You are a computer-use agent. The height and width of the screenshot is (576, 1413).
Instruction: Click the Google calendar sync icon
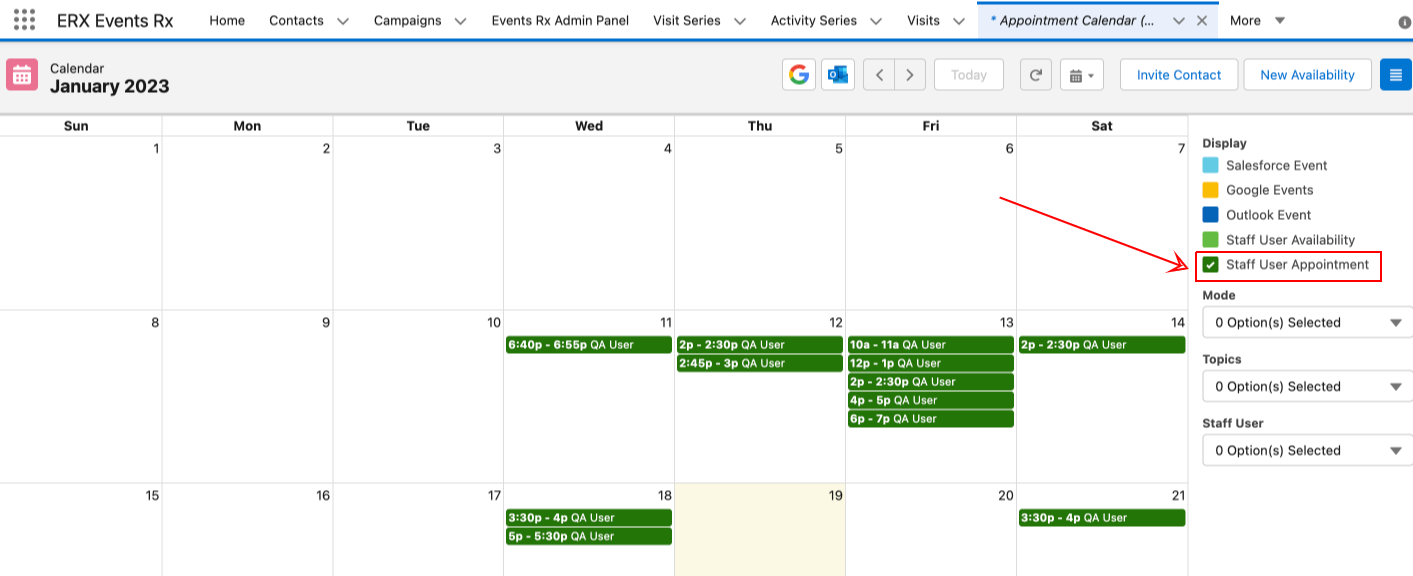tap(798, 75)
